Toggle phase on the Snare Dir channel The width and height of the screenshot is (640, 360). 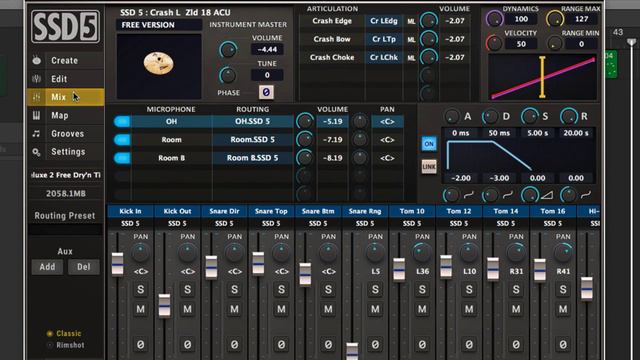[x=234, y=345]
